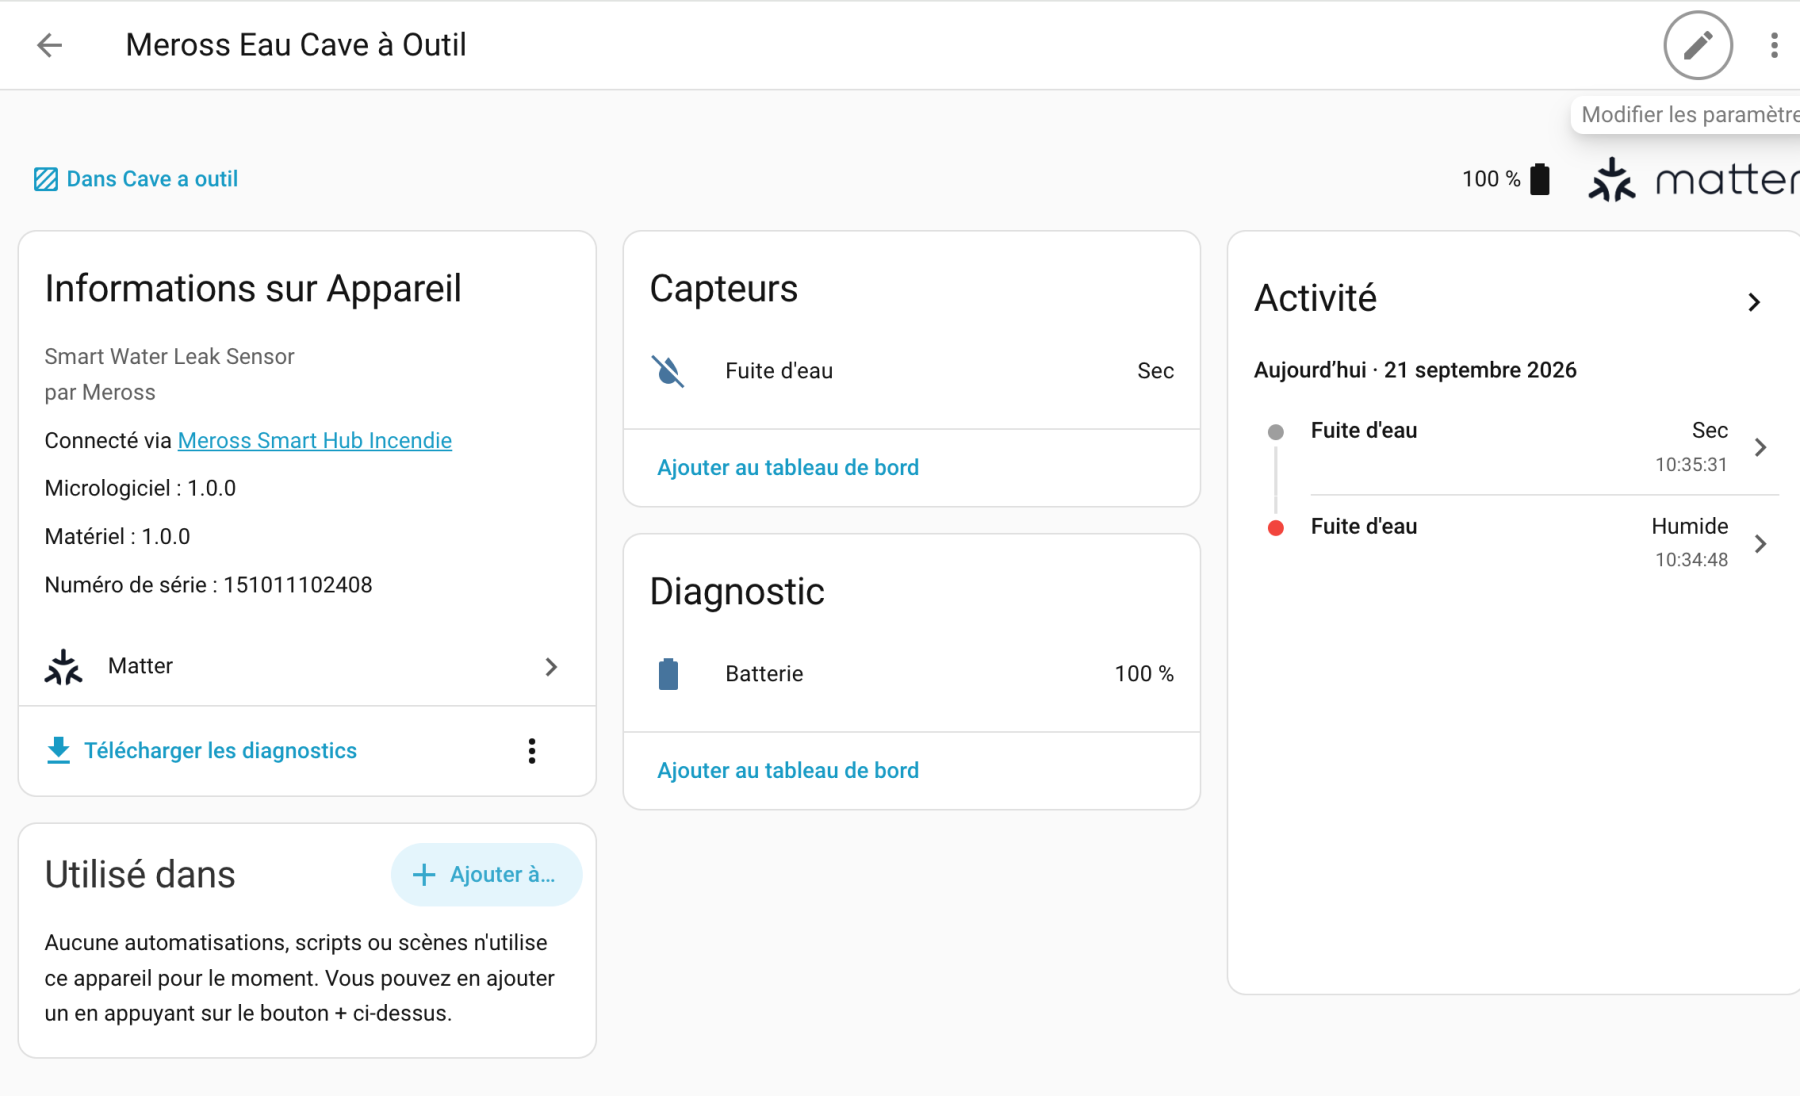Open the Fuite d'eau sensor row
Screen dimensions: 1800x1096
pyautogui.click(x=912, y=371)
